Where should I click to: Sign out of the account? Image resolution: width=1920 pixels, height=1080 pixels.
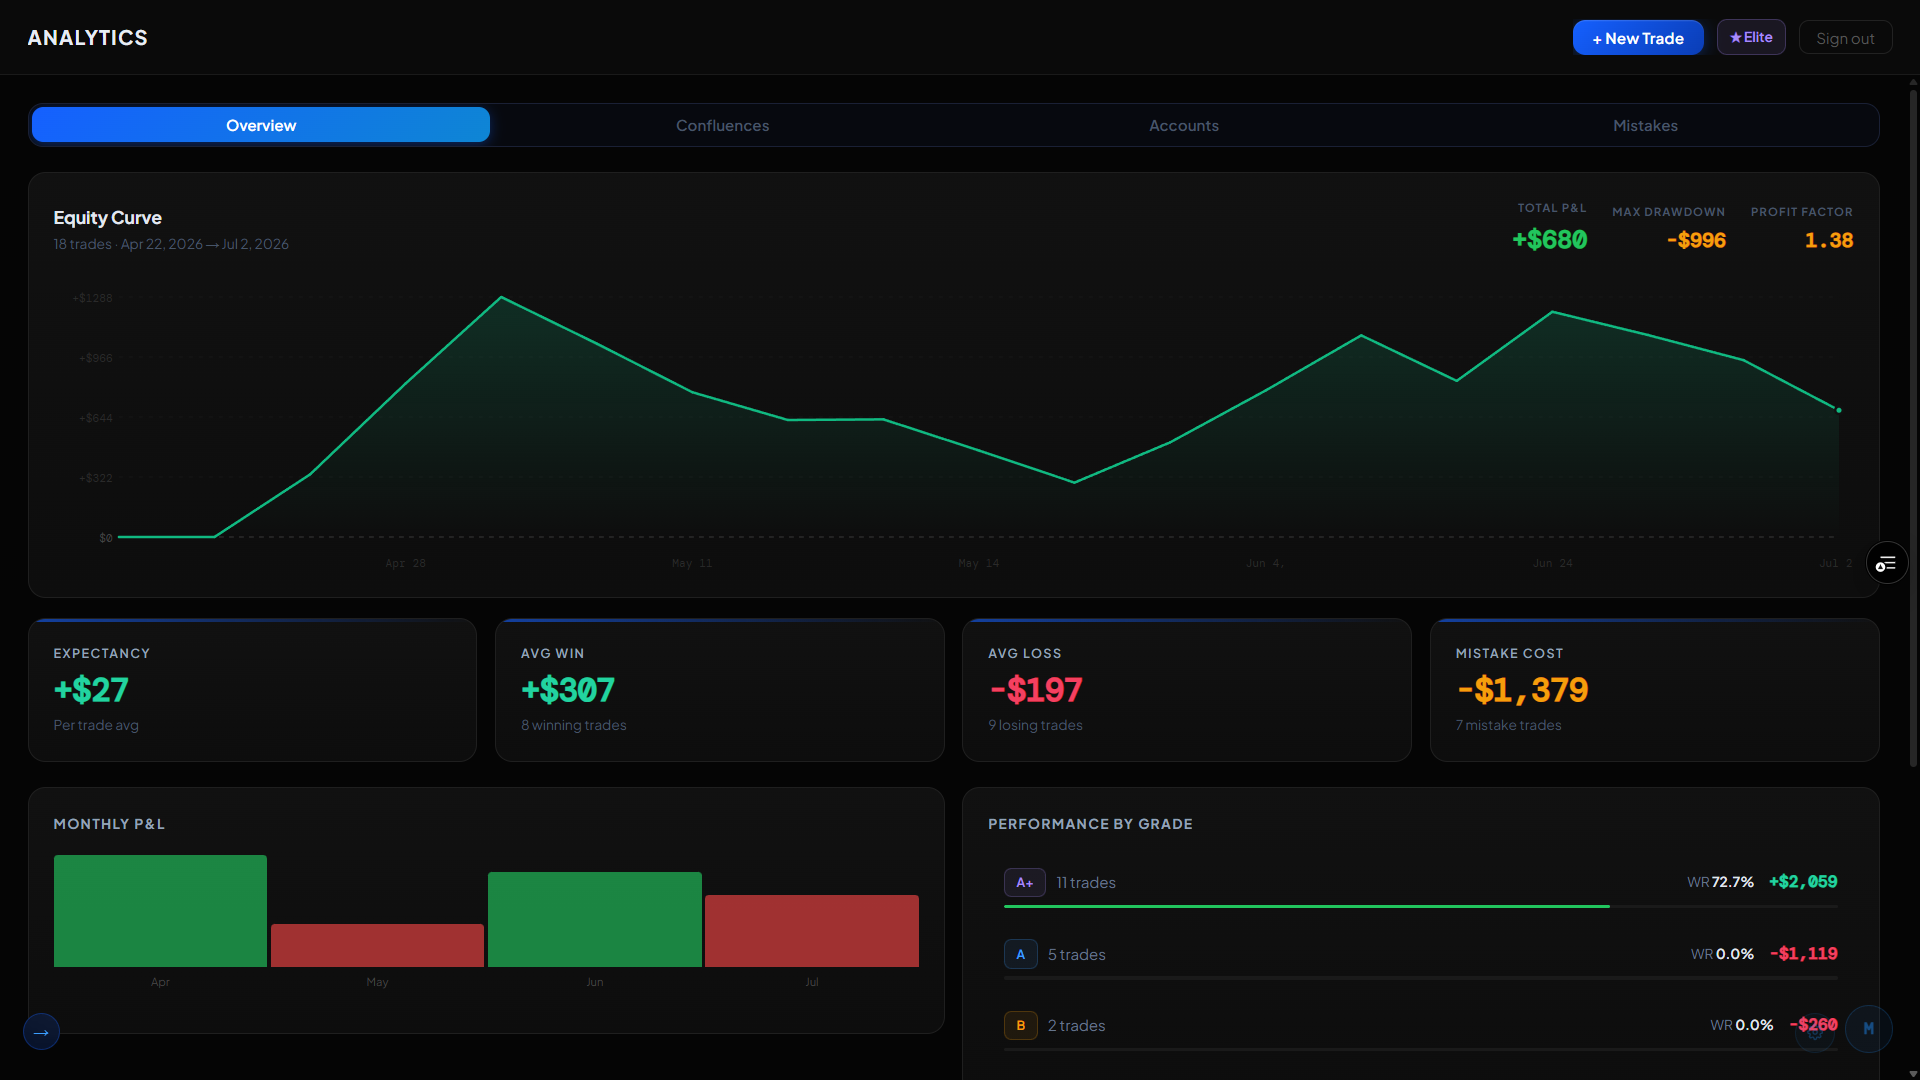coord(1845,38)
